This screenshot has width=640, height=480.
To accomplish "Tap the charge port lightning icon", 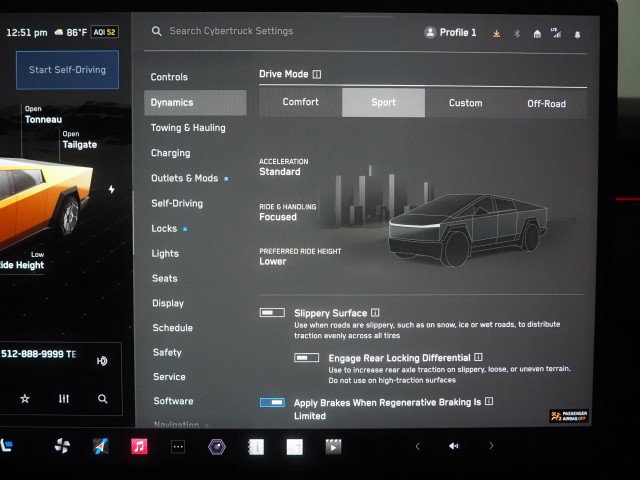I will (x=111, y=189).
